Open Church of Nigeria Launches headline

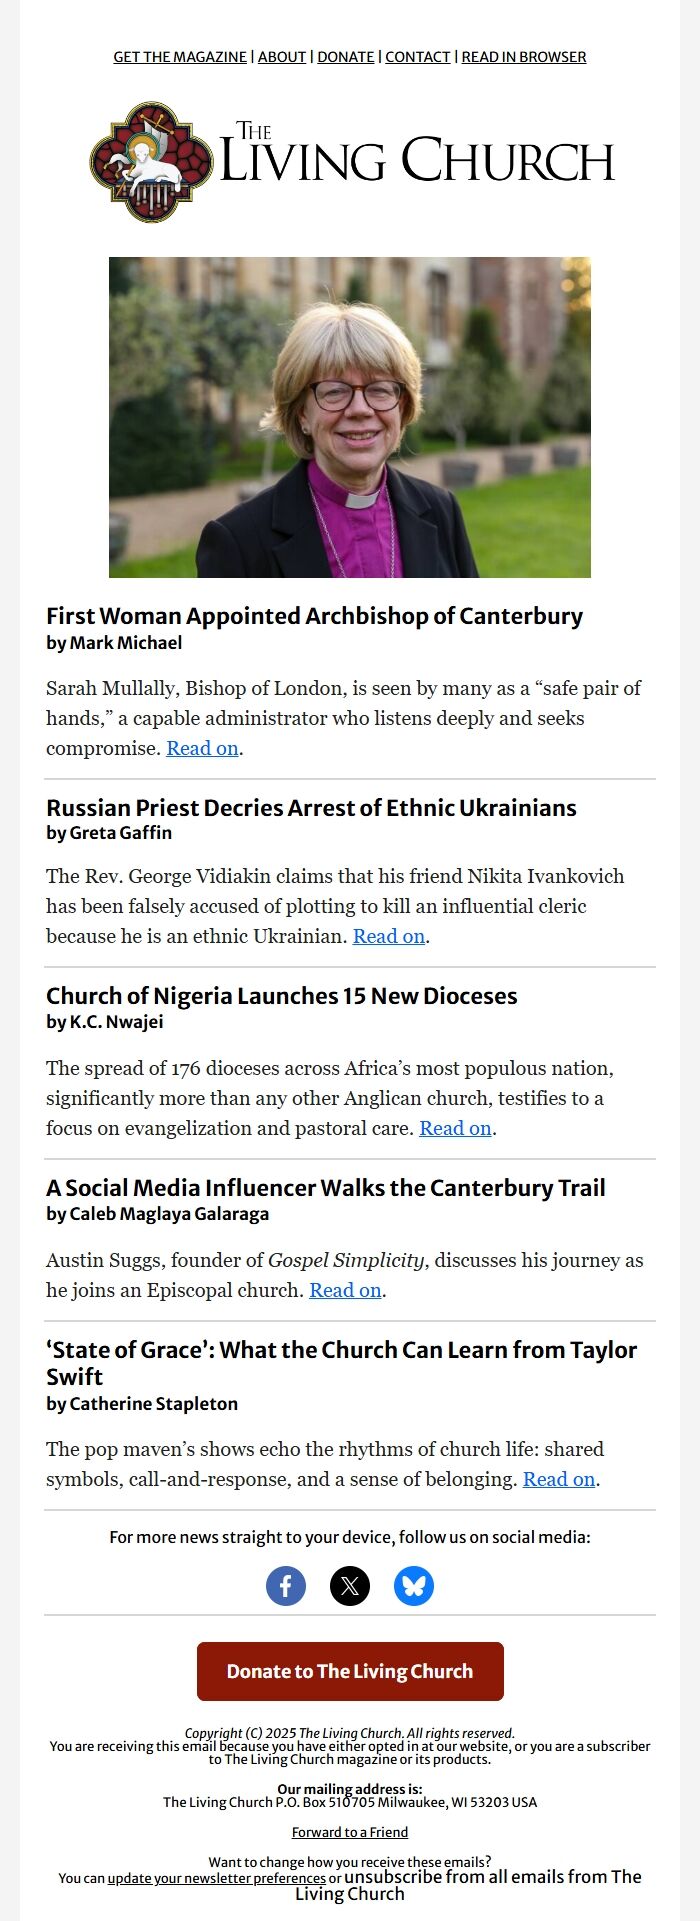281,996
